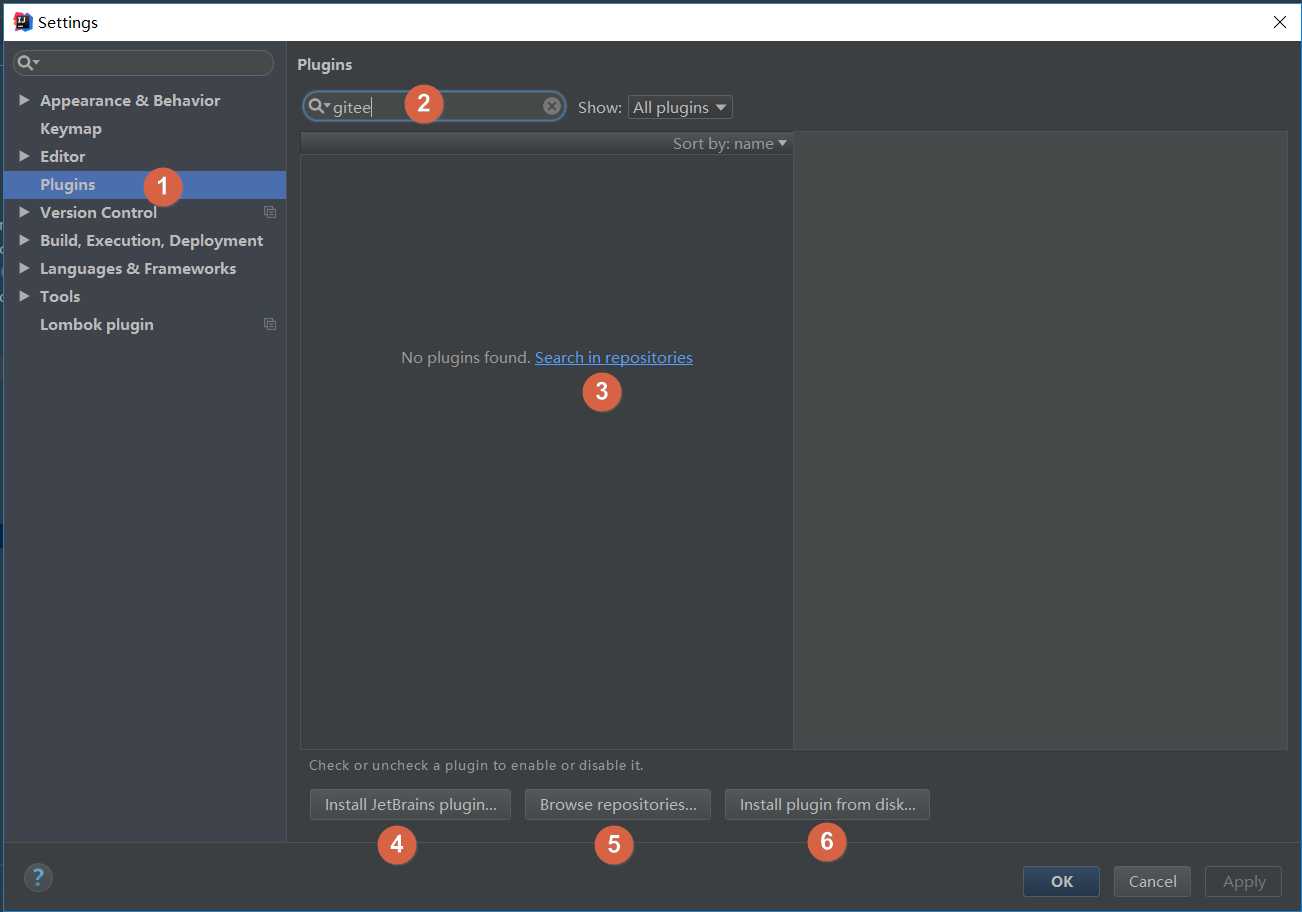
Task: Click the settings search magnifier icon
Action: 28,63
